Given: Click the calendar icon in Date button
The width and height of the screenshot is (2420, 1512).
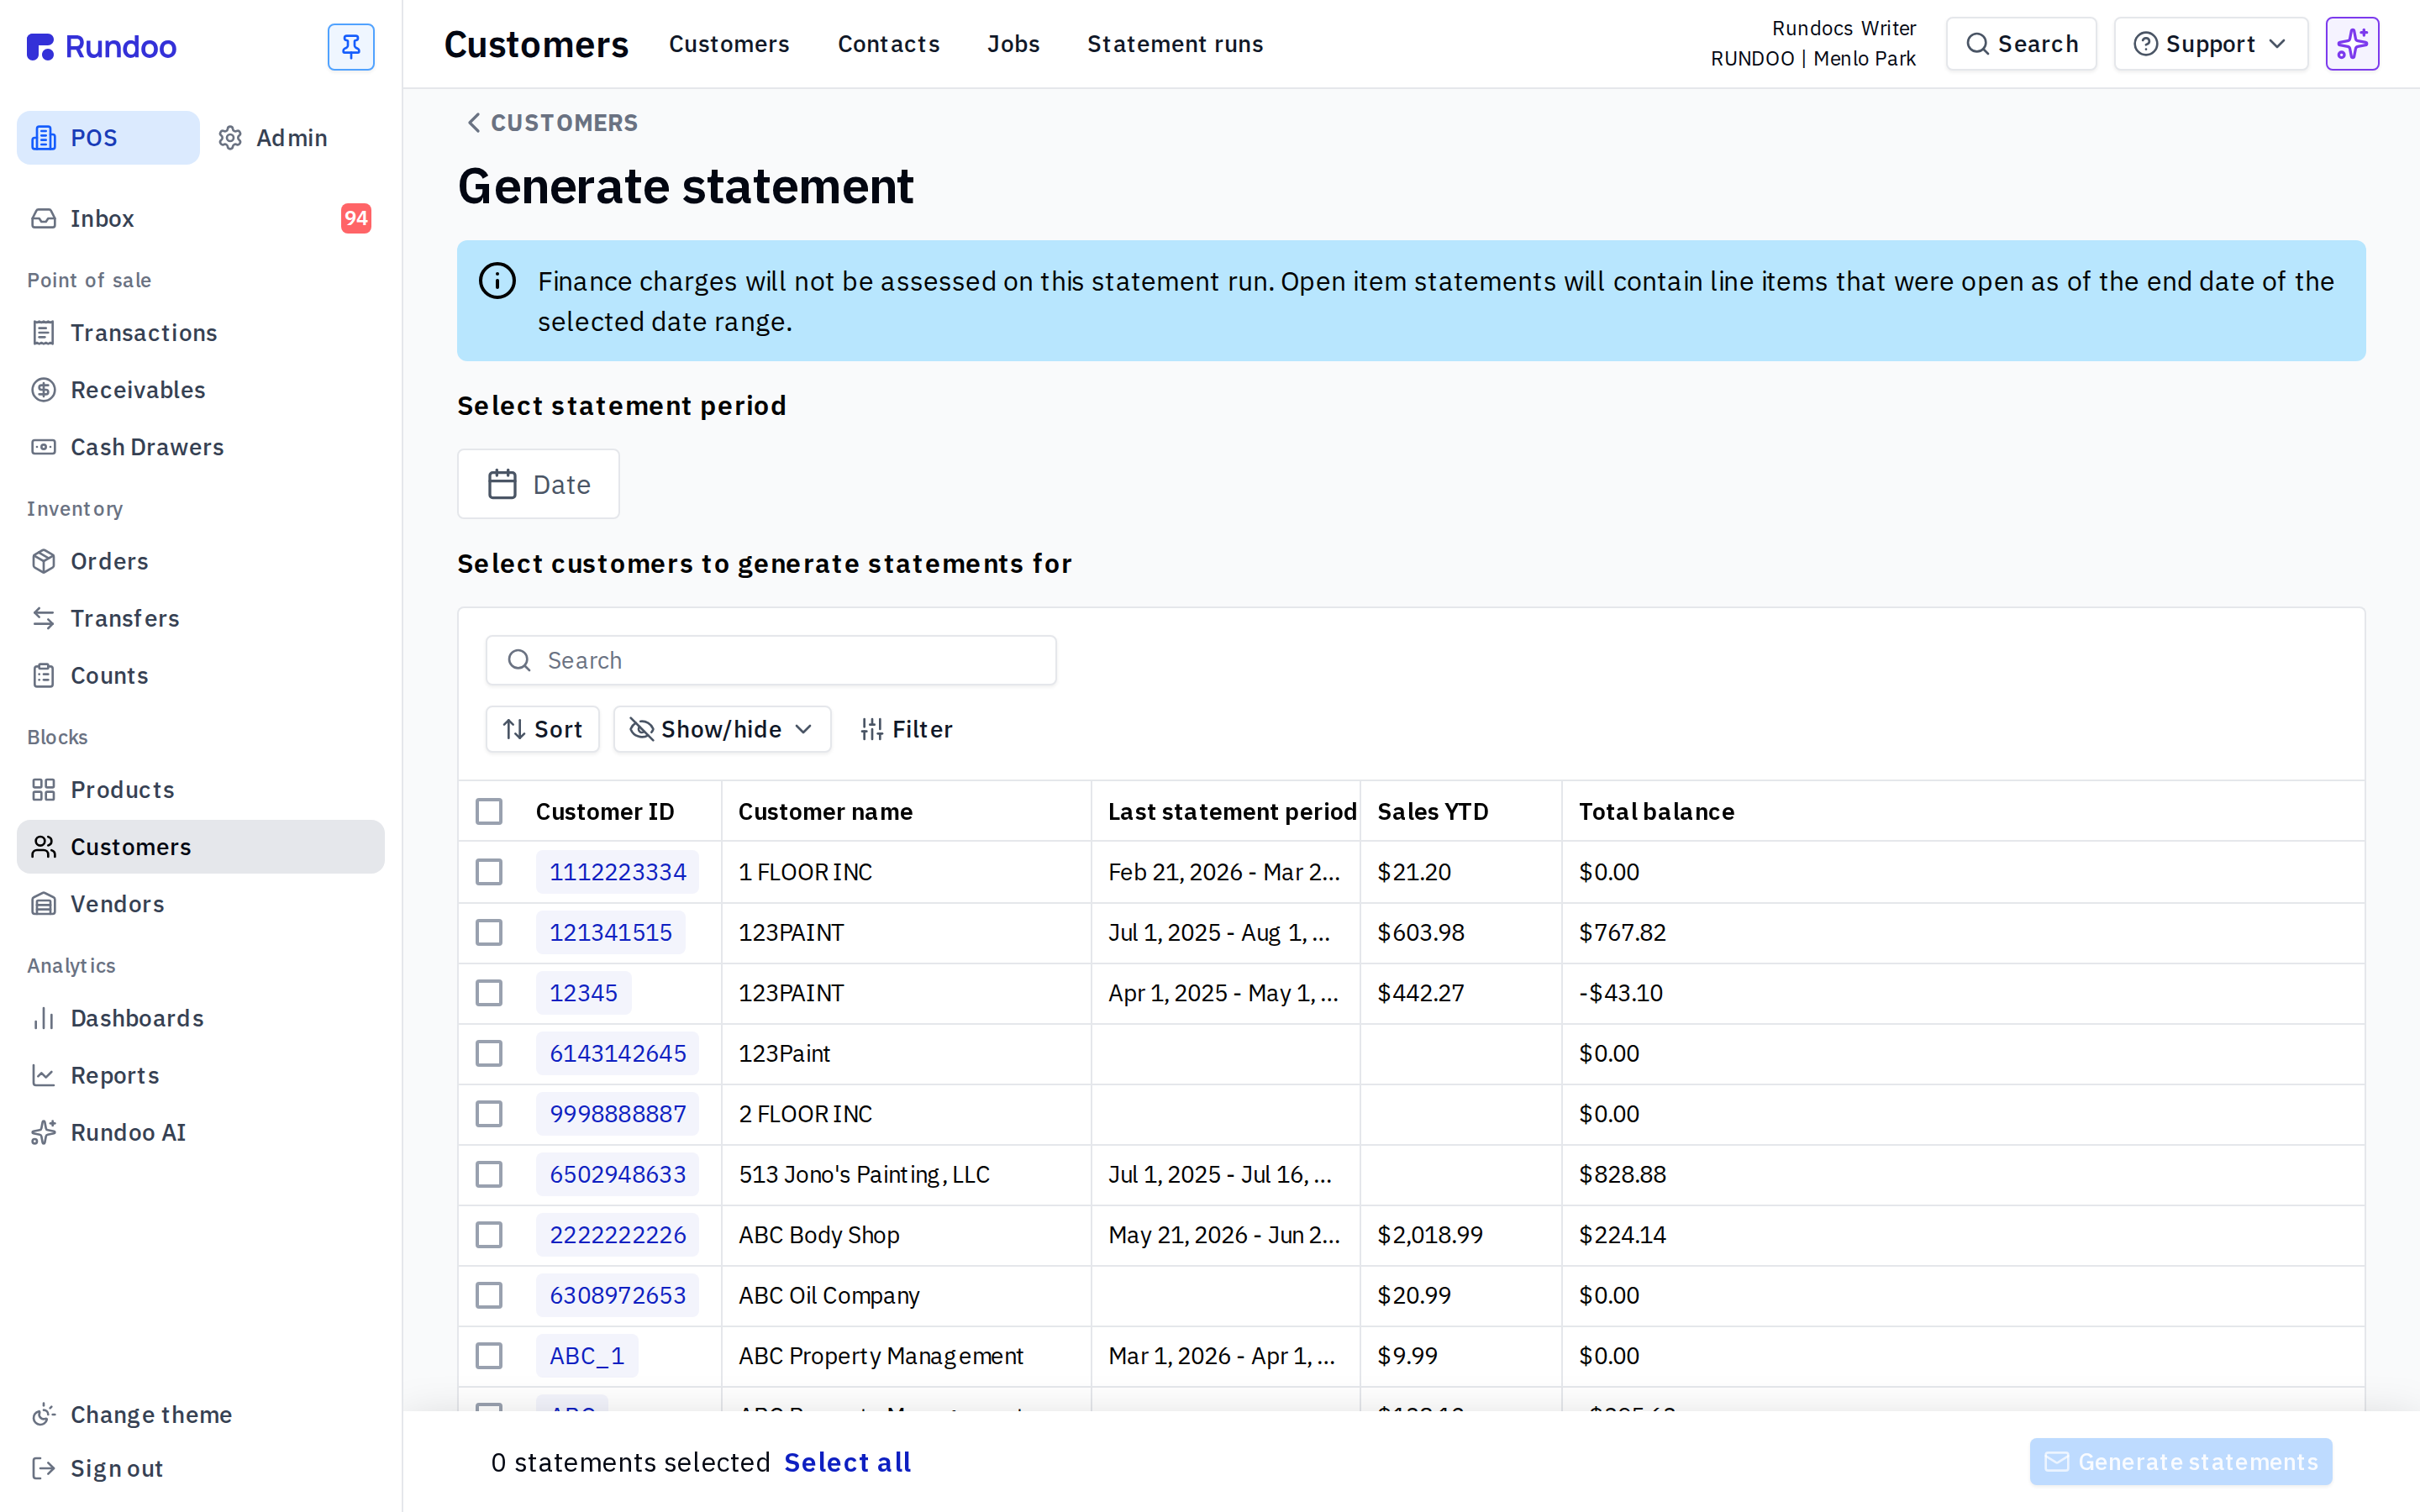Looking at the screenshot, I should 502,485.
